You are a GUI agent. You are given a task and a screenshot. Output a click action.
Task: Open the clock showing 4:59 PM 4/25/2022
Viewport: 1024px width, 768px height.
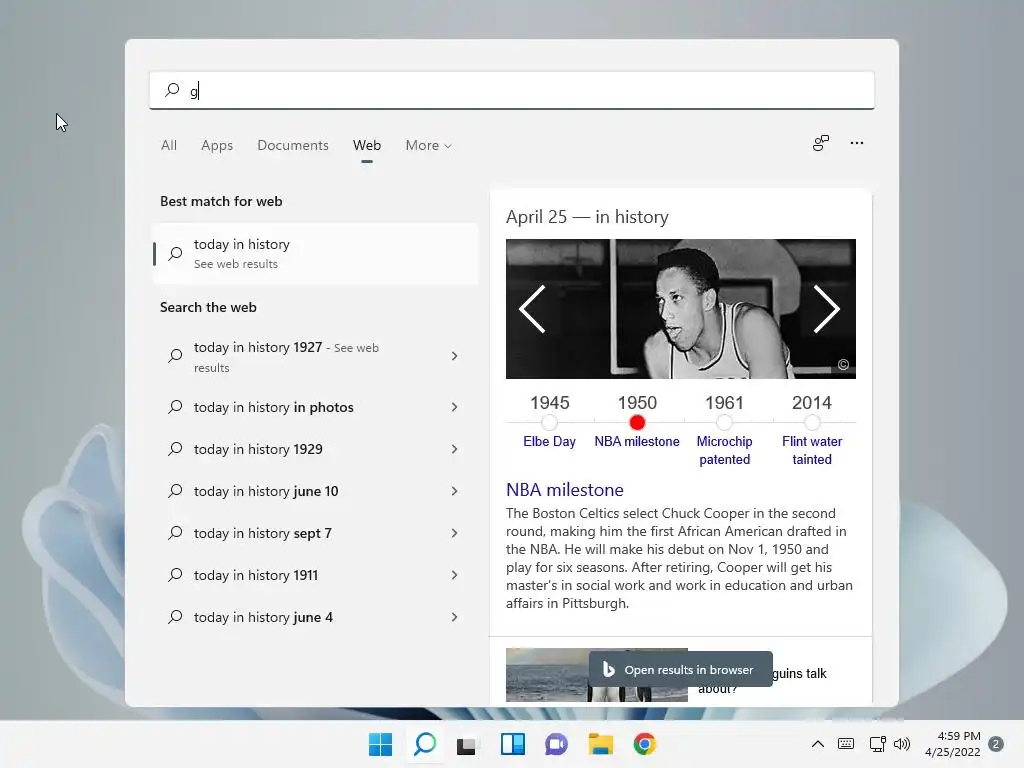click(x=952, y=744)
